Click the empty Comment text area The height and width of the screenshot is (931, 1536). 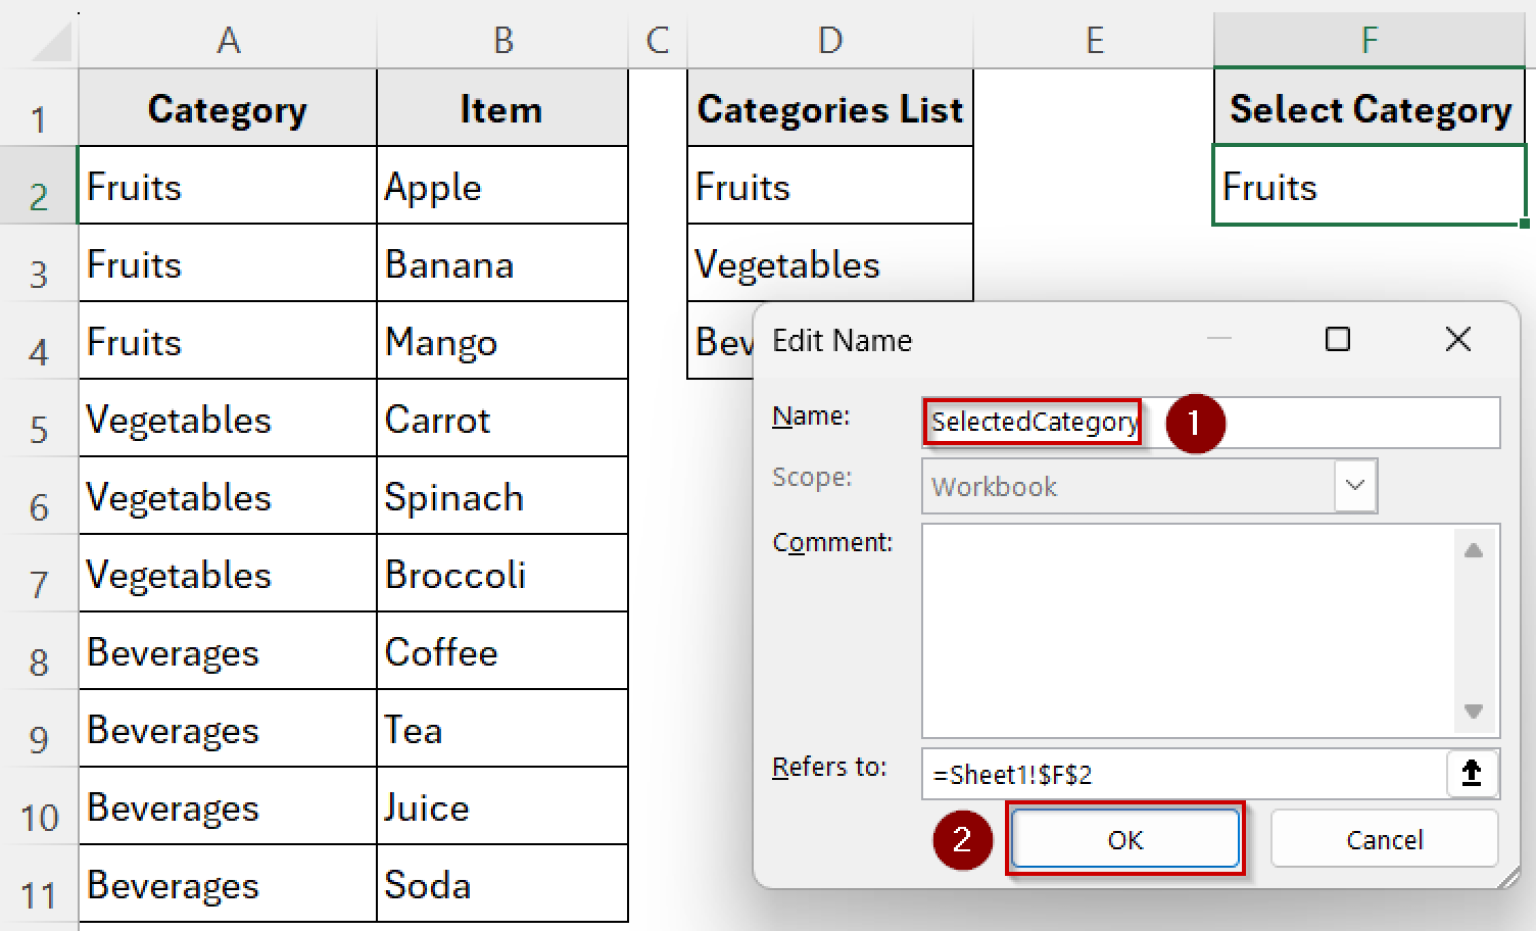(x=1180, y=630)
